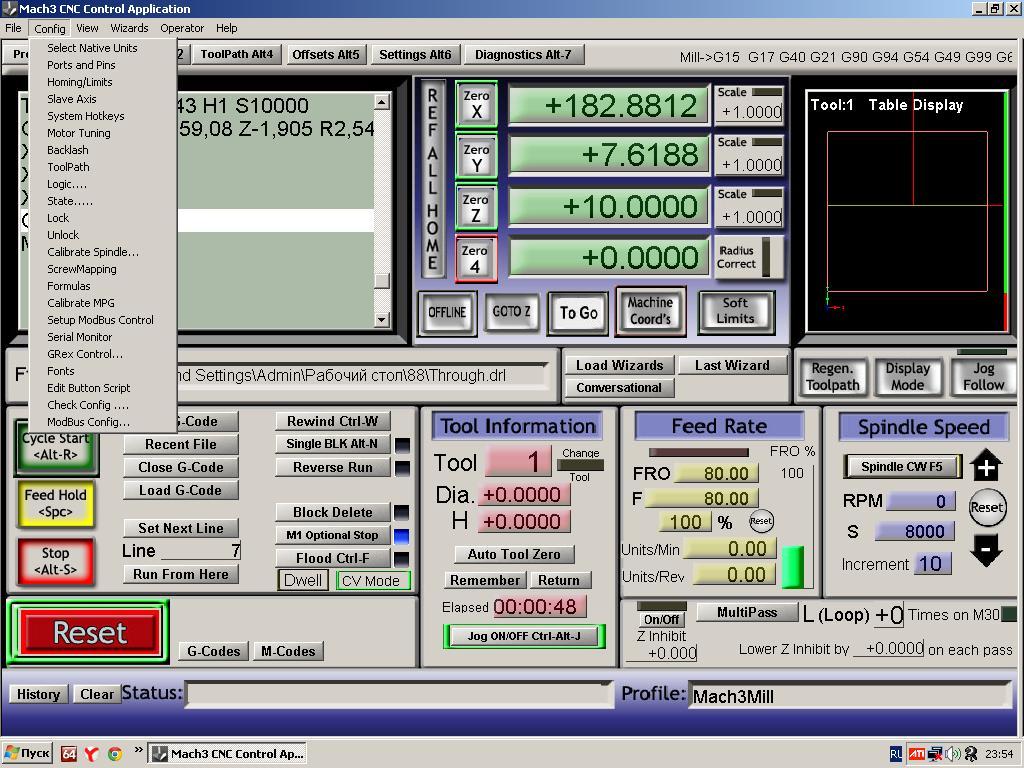This screenshot has height=768, width=1024.
Task: Toggle Jog ON/OFF Ctrl-Alt-J
Action: [x=524, y=636]
